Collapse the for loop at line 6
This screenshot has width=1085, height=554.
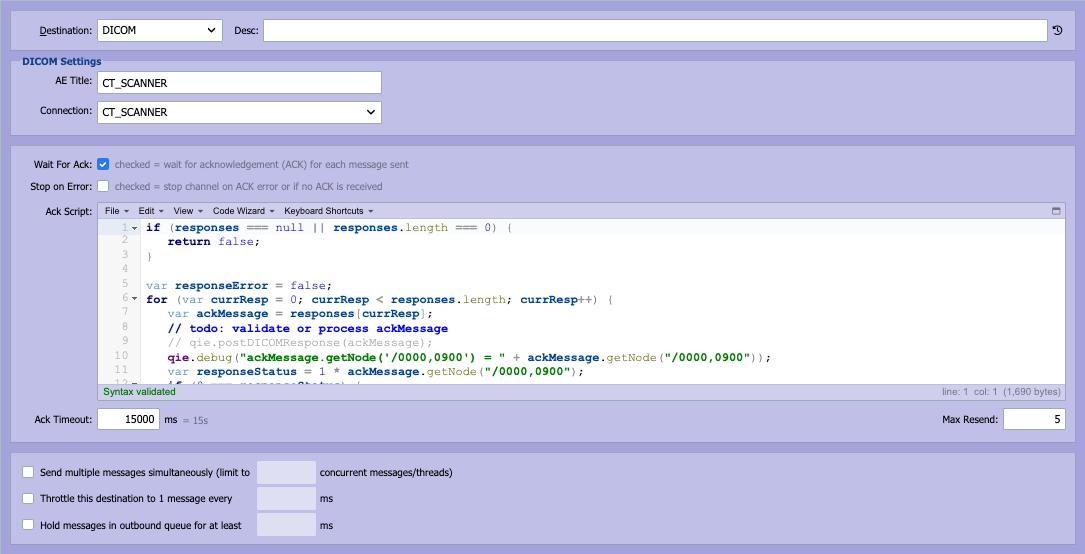click(134, 298)
